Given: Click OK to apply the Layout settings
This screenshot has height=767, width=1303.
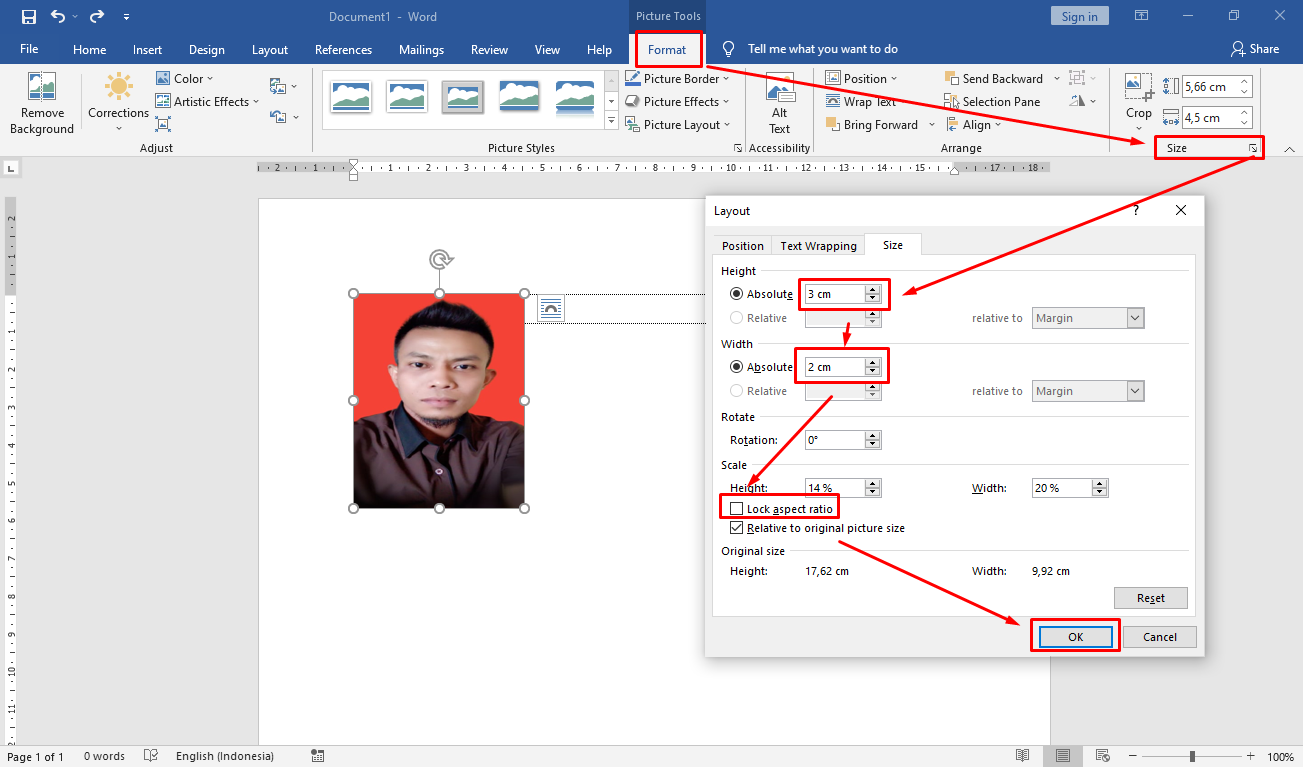Looking at the screenshot, I should [x=1075, y=637].
